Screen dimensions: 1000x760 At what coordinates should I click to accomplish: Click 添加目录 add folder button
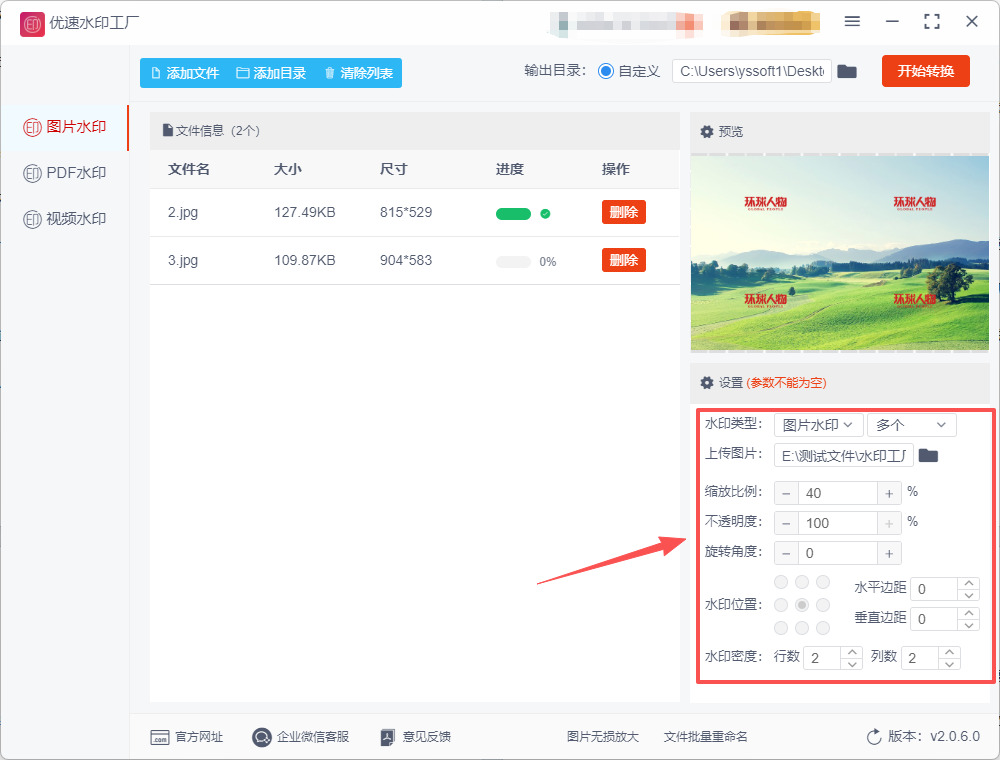(x=271, y=73)
